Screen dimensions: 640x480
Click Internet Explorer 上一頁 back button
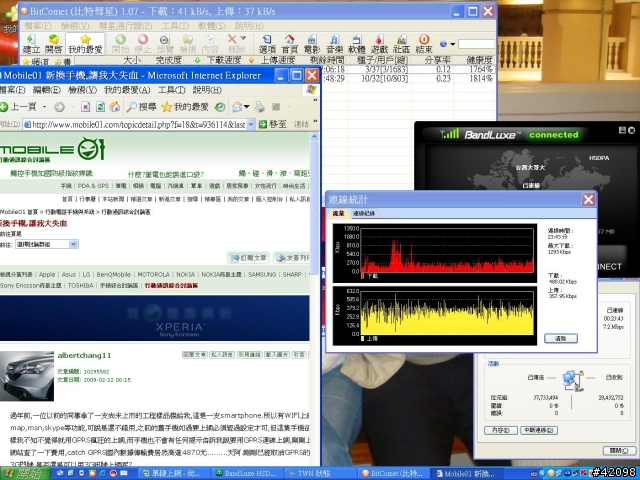click(x=19, y=107)
